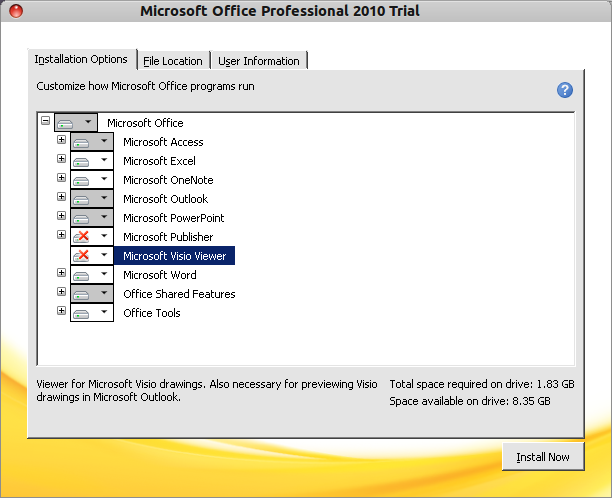The image size is (612, 498).
Task: Select the Office Tools label
Action: pyautogui.click(x=152, y=313)
